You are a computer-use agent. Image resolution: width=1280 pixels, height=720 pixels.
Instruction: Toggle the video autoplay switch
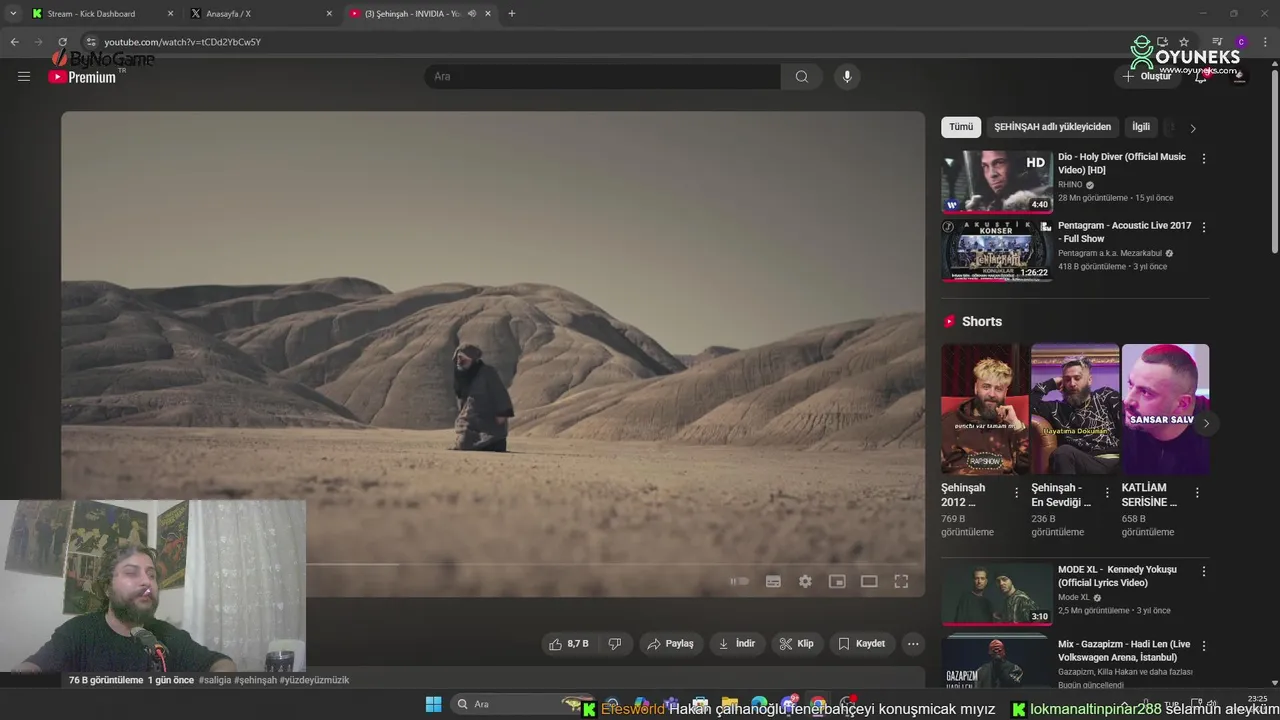739,581
